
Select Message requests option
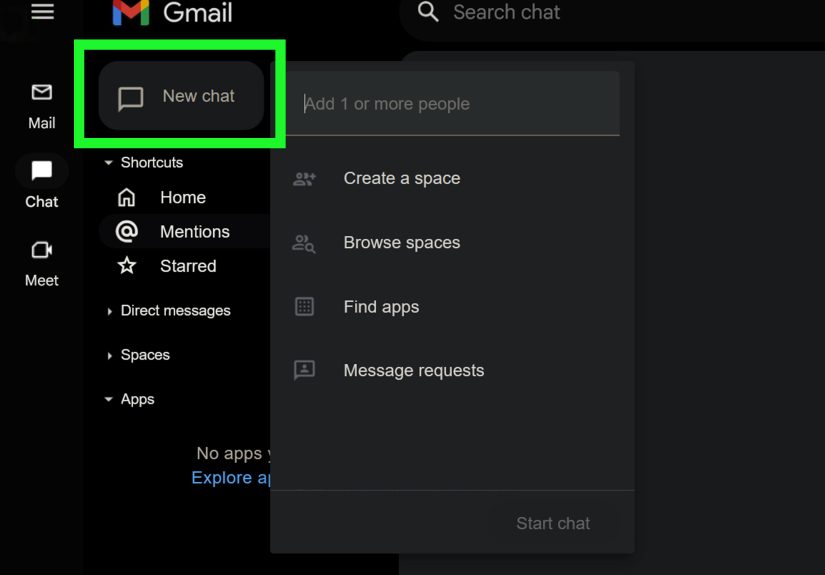coord(452,370)
